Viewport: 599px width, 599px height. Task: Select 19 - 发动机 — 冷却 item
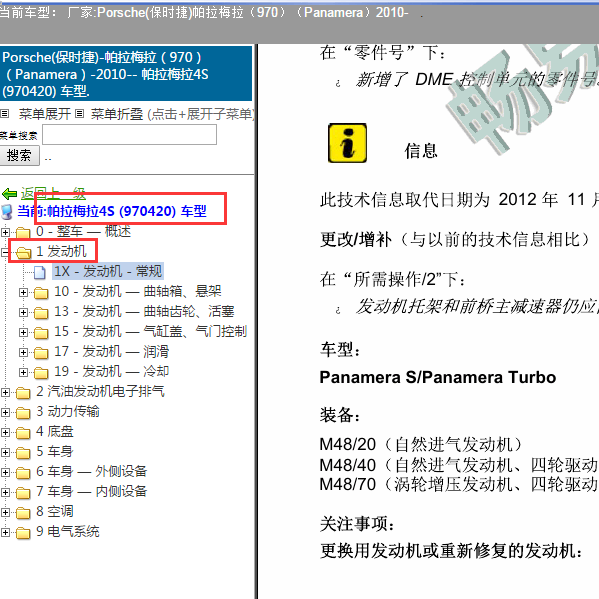coord(111,371)
